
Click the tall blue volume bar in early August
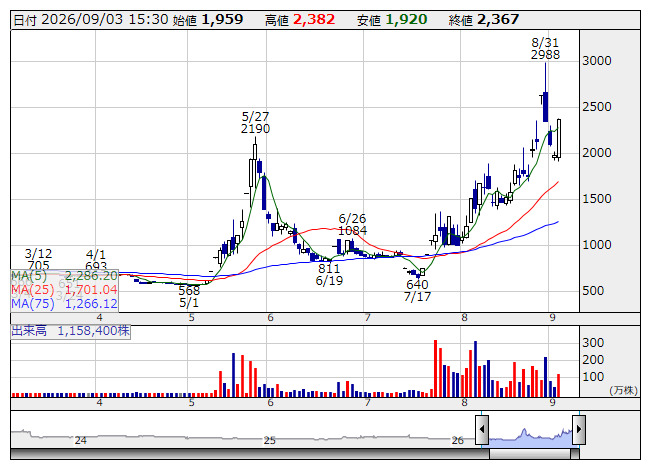tap(476, 369)
